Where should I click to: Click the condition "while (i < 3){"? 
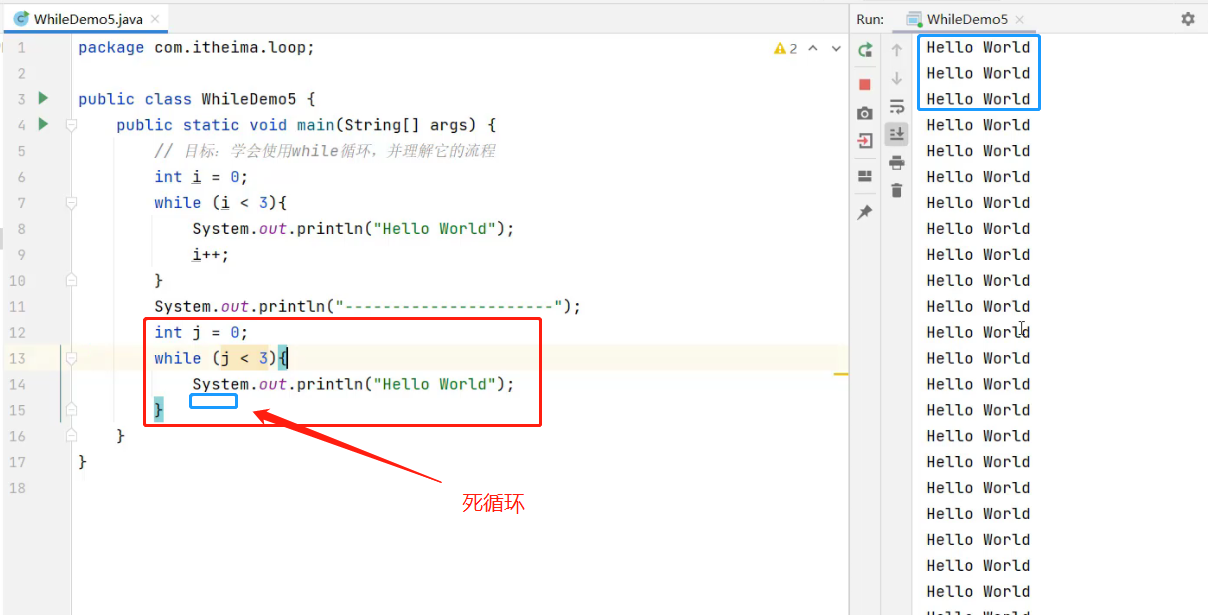[x=220, y=203]
